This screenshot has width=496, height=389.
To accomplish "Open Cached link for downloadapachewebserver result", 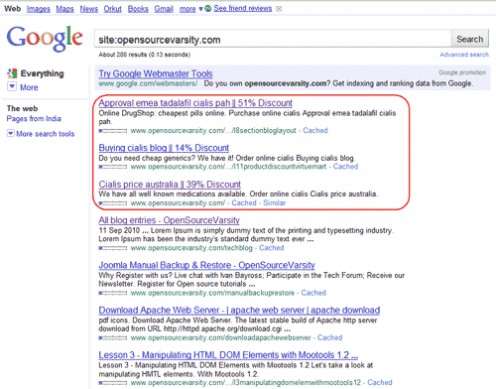I will point(330,338).
